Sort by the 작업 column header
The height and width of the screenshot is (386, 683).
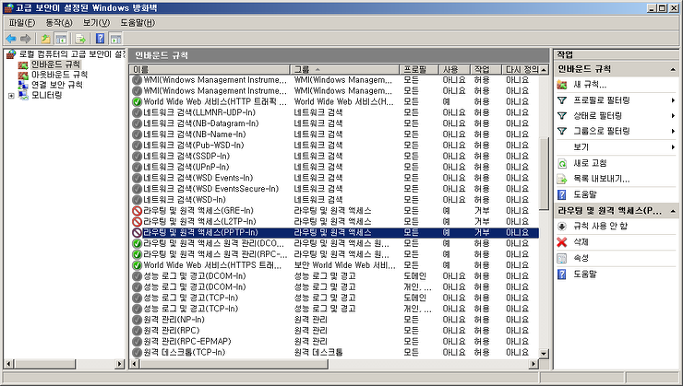pyautogui.click(x=486, y=70)
